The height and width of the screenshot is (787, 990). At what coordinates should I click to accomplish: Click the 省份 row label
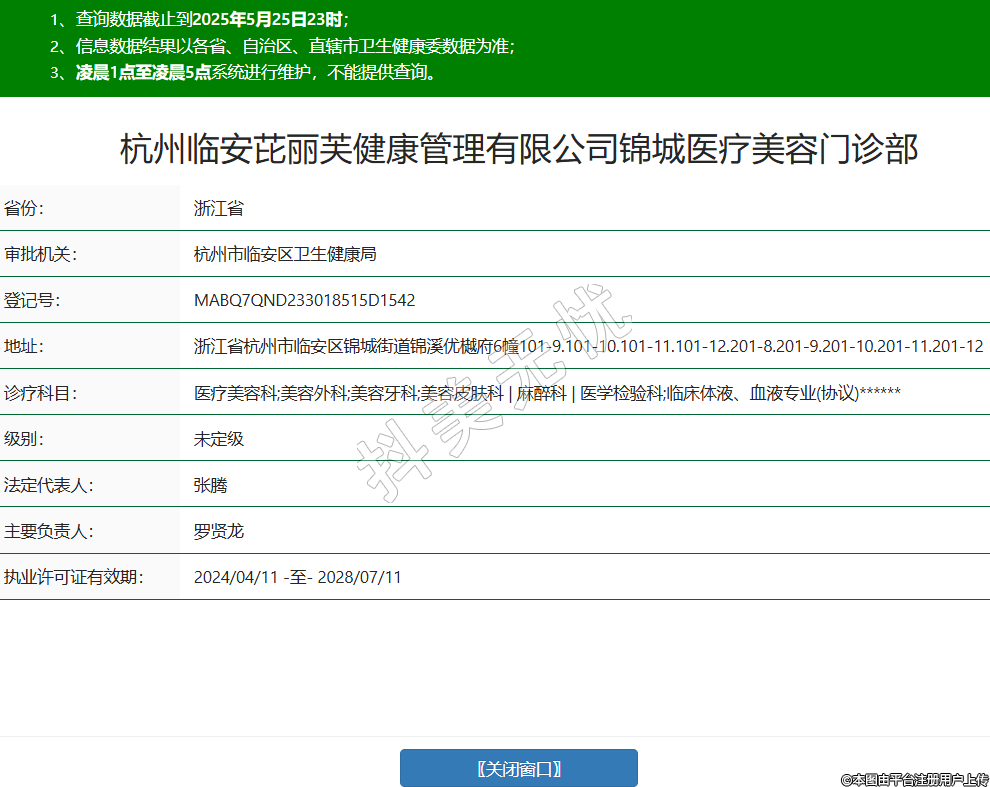[25, 208]
